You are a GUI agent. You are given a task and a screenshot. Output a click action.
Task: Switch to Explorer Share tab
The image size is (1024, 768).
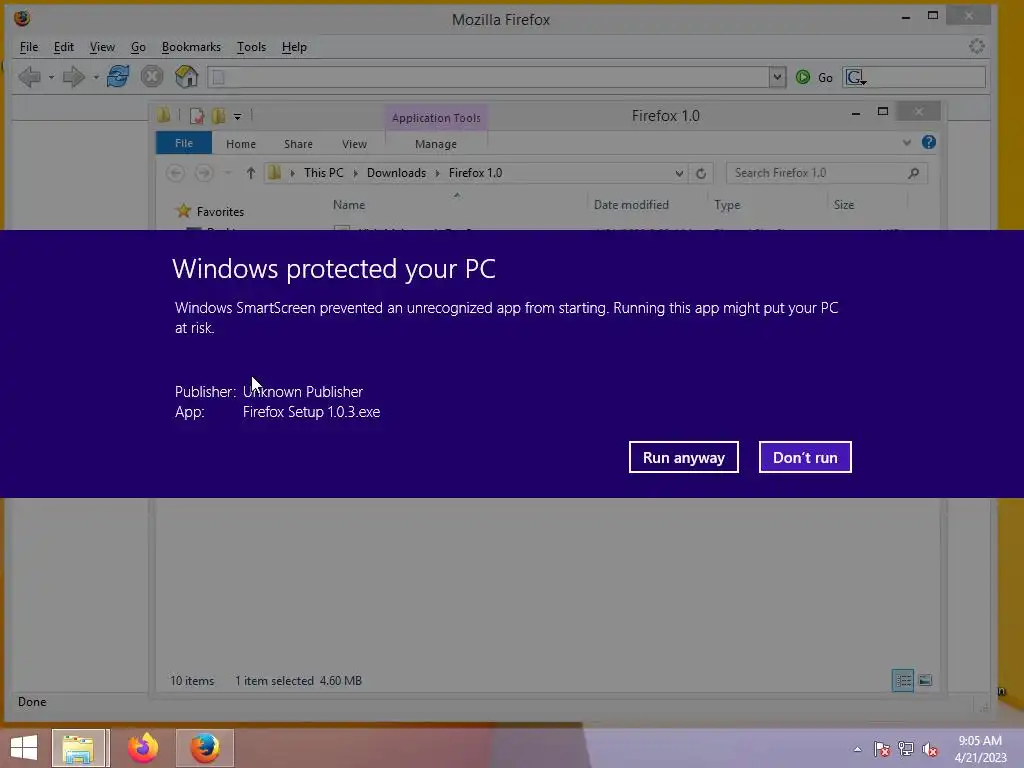click(298, 144)
